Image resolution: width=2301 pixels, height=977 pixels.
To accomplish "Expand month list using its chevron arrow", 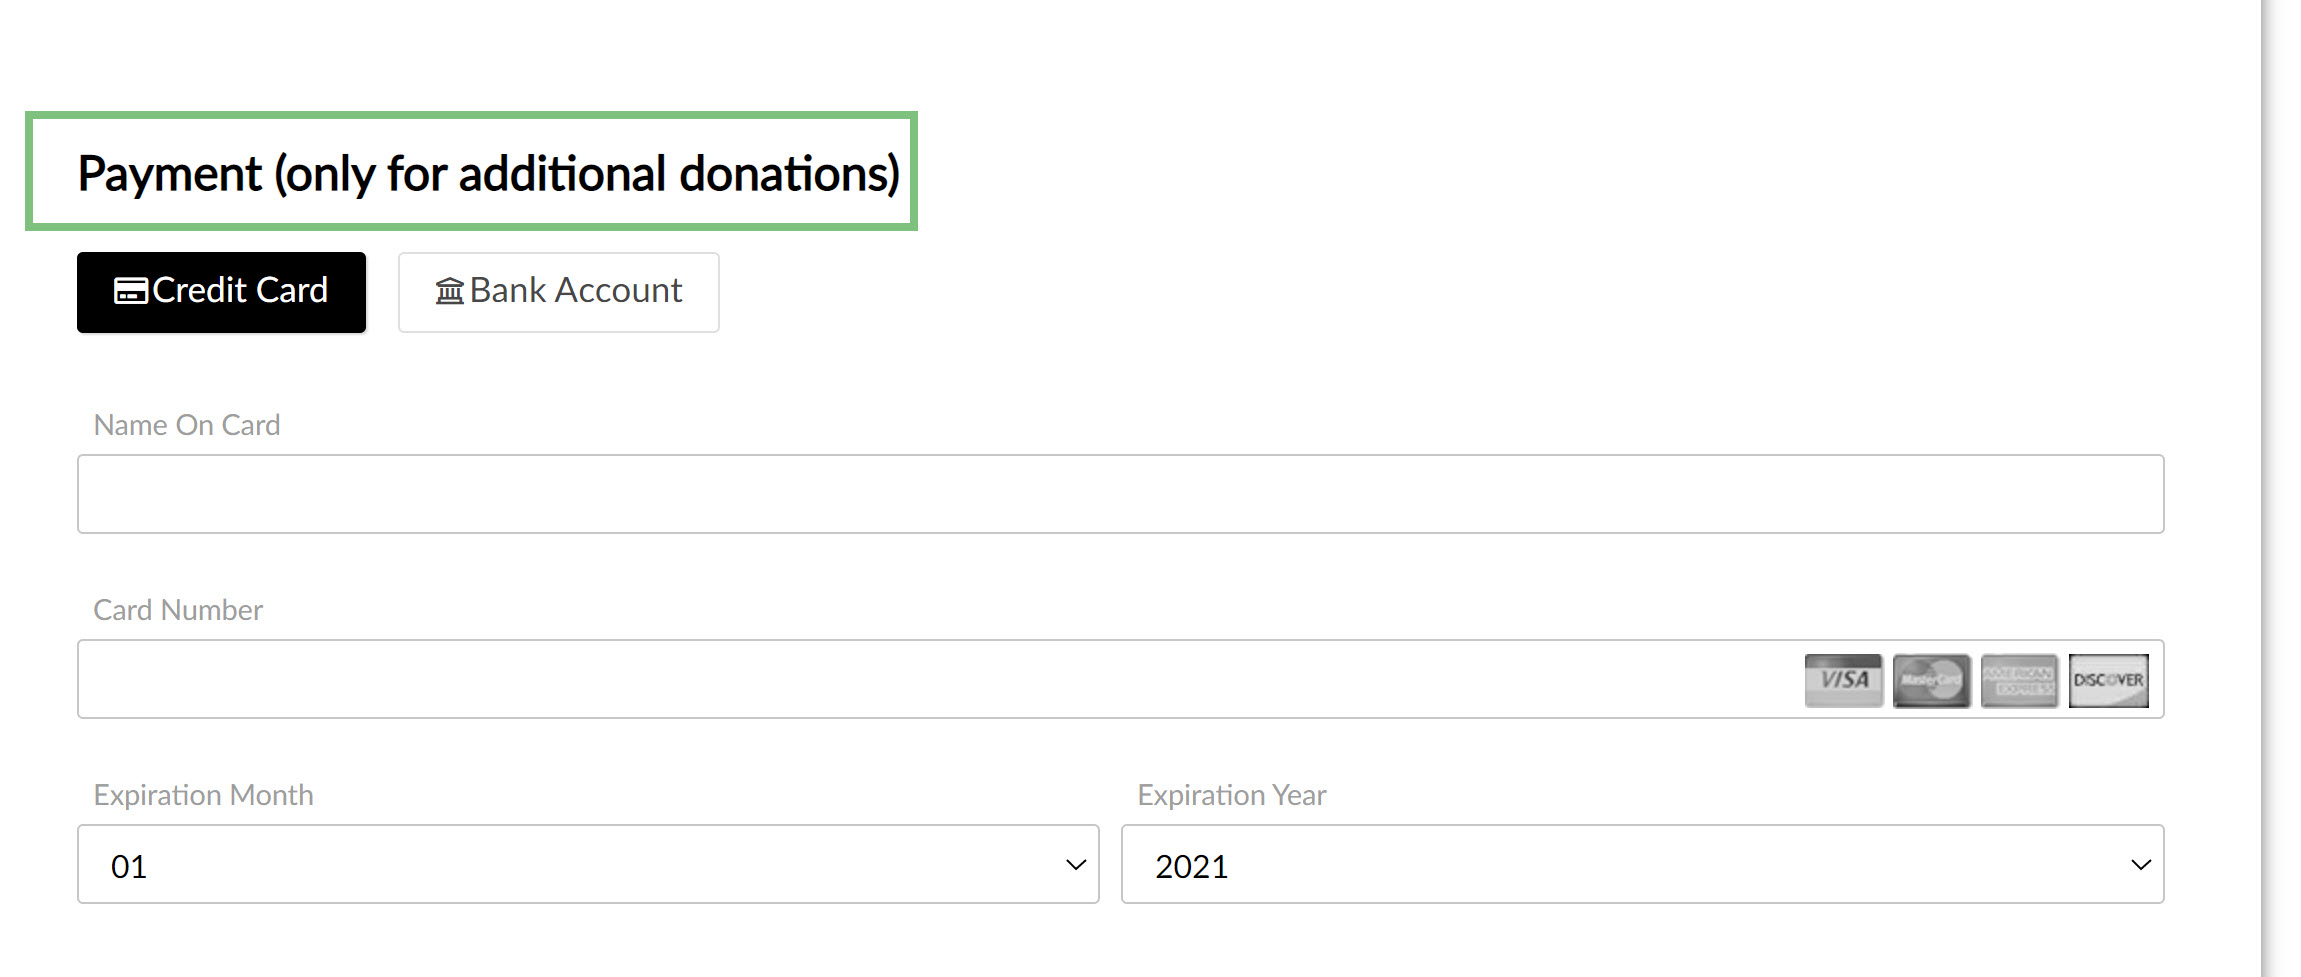I will pyautogui.click(x=1076, y=865).
